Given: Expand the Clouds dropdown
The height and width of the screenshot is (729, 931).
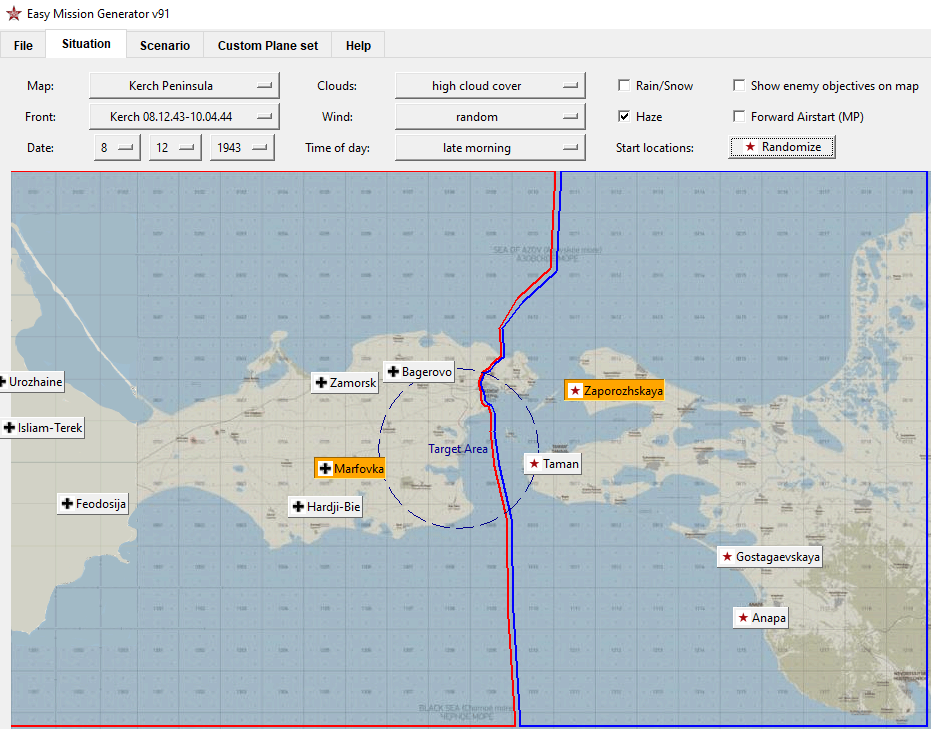Looking at the screenshot, I should (x=490, y=85).
